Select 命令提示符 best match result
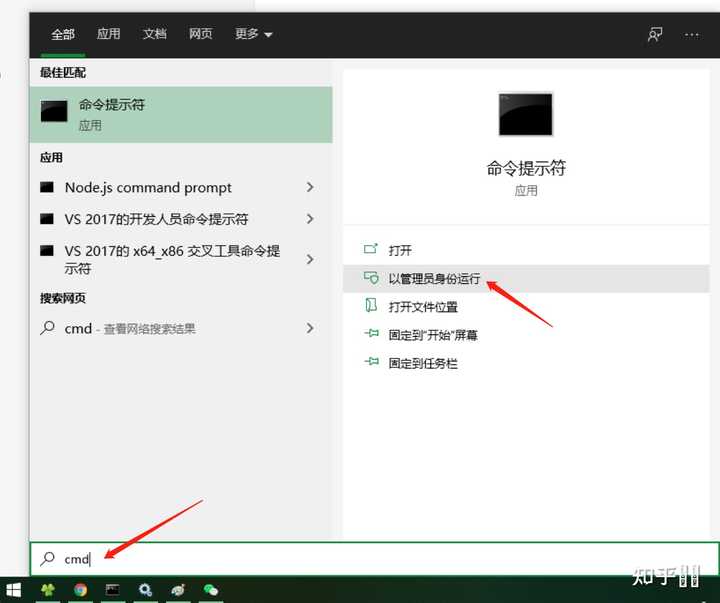 [181, 114]
